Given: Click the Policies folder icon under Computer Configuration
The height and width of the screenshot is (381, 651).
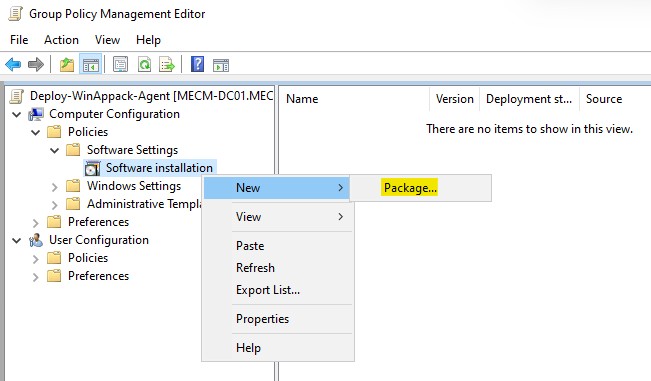Looking at the screenshot, I should [x=54, y=132].
